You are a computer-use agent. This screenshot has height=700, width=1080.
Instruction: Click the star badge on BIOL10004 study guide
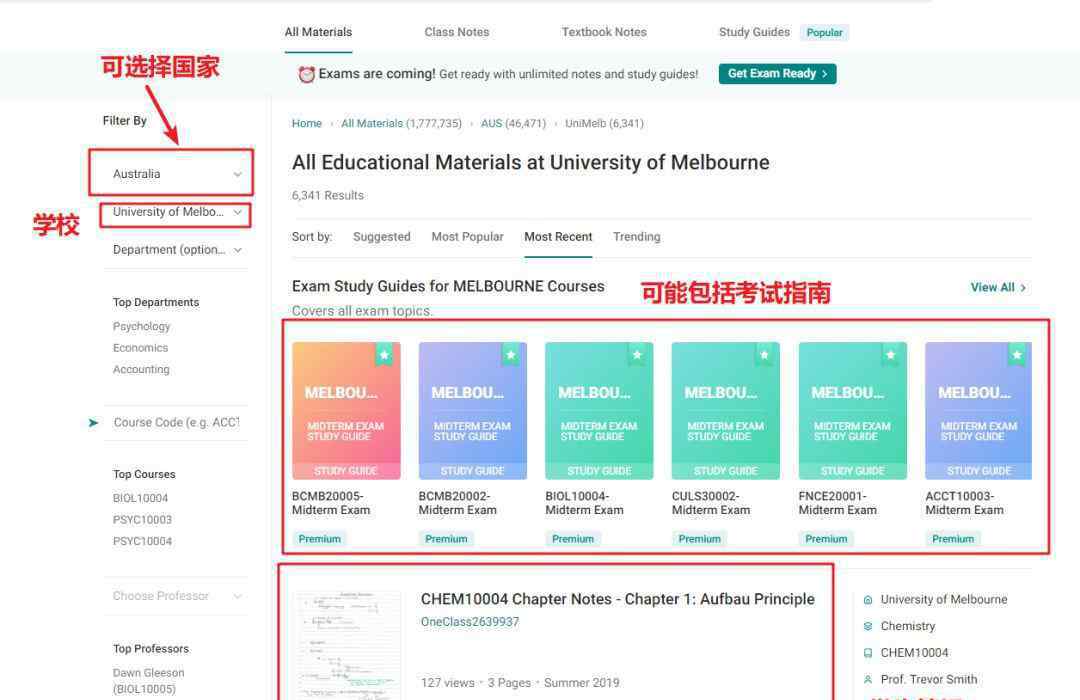pyautogui.click(x=638, y=355)
